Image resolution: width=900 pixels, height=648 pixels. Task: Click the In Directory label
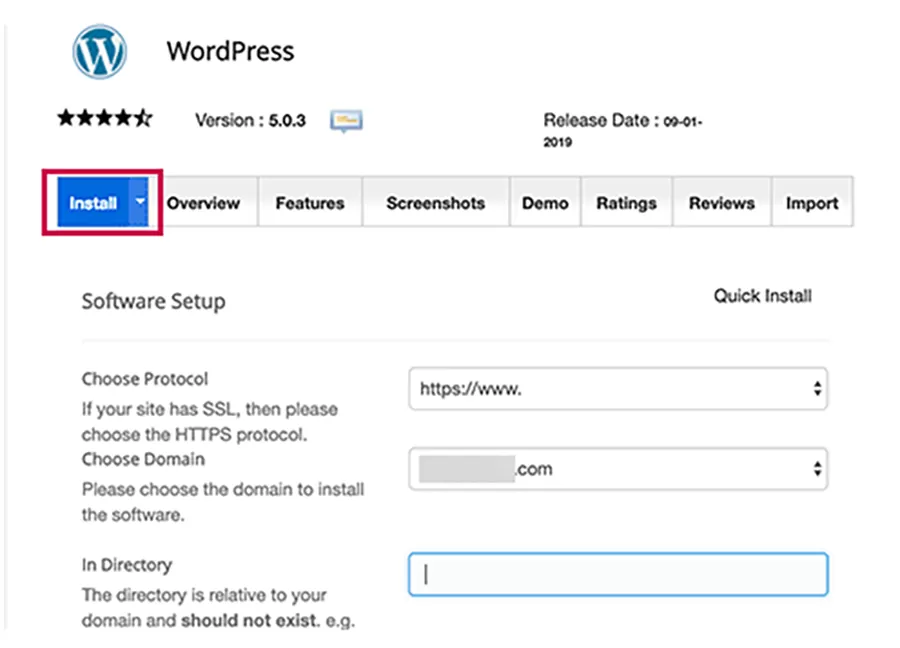127,565
